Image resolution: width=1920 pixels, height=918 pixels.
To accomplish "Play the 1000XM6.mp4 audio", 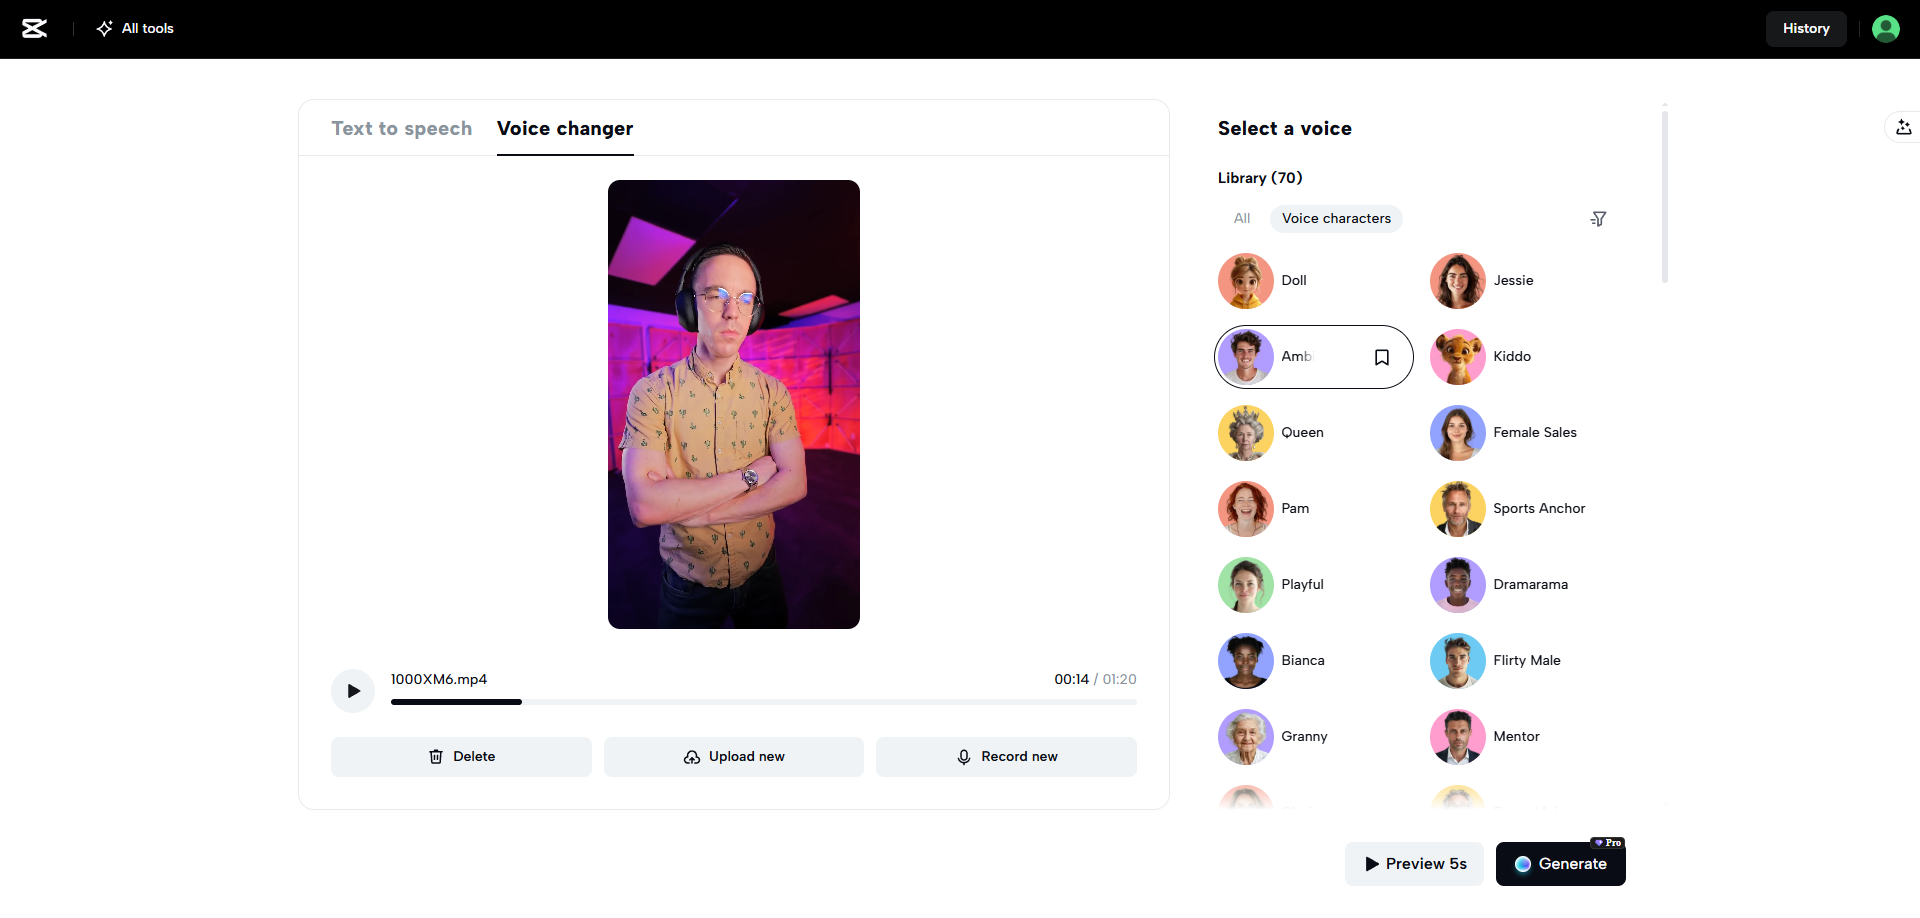I will point(352,690).
